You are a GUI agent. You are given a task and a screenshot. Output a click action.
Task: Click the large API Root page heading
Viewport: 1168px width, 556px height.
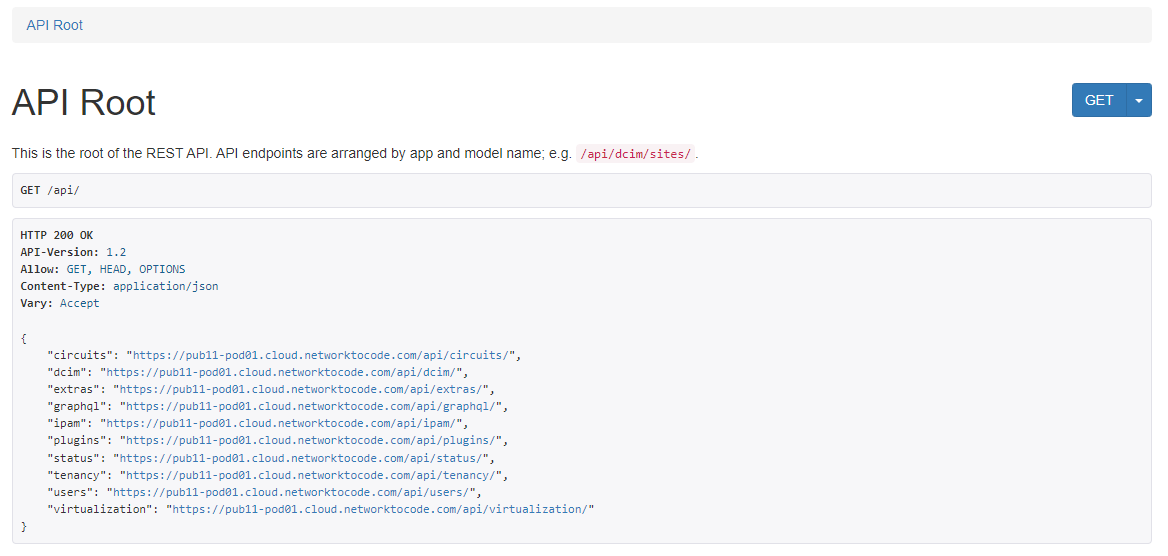pyautogui.click(x=84, y=103)
